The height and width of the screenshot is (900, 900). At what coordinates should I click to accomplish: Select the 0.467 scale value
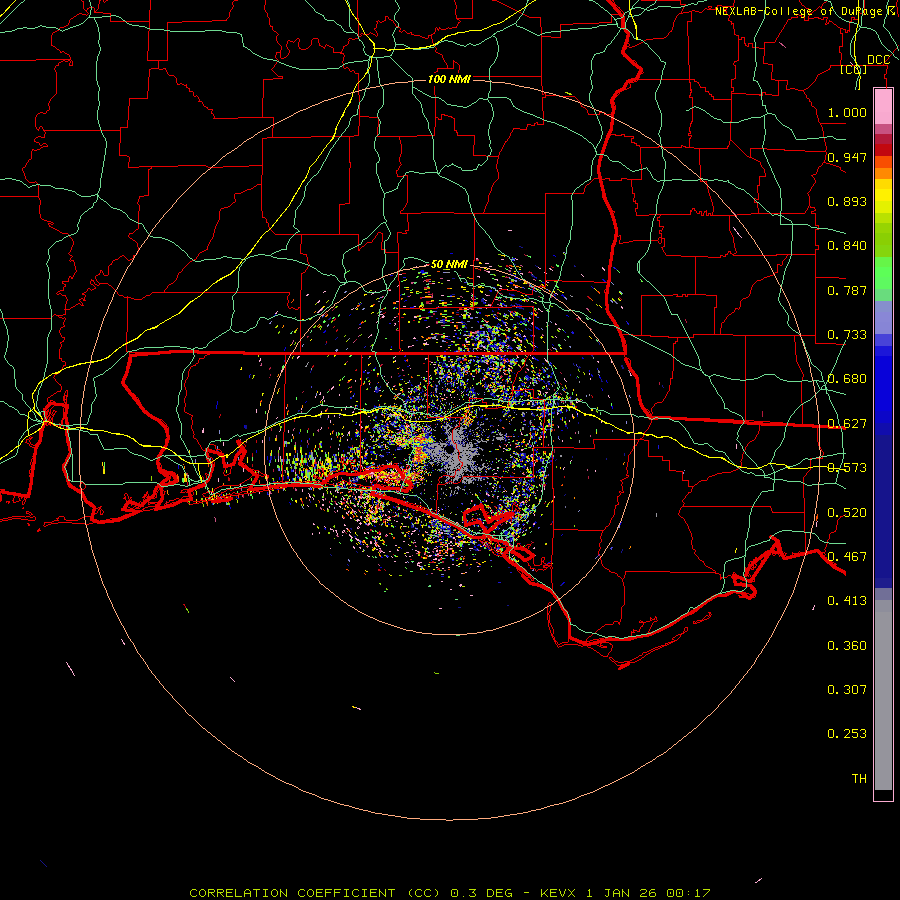click(847, 557)
